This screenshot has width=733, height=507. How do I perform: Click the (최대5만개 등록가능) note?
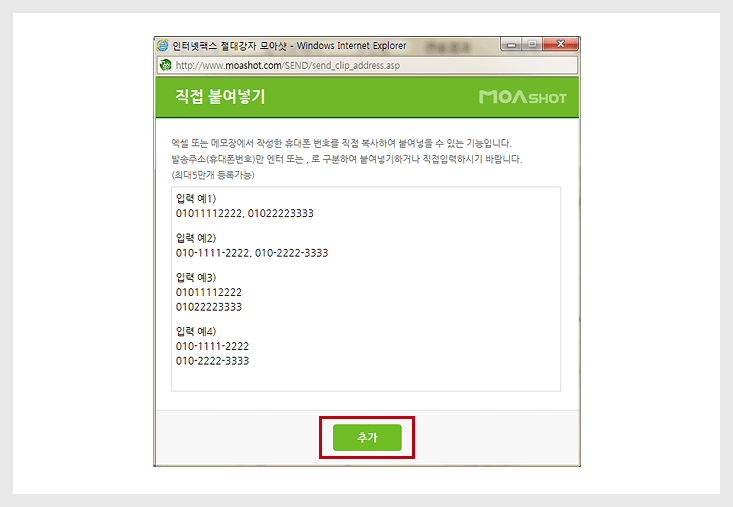pyautogui.click(x=213, y=175)
